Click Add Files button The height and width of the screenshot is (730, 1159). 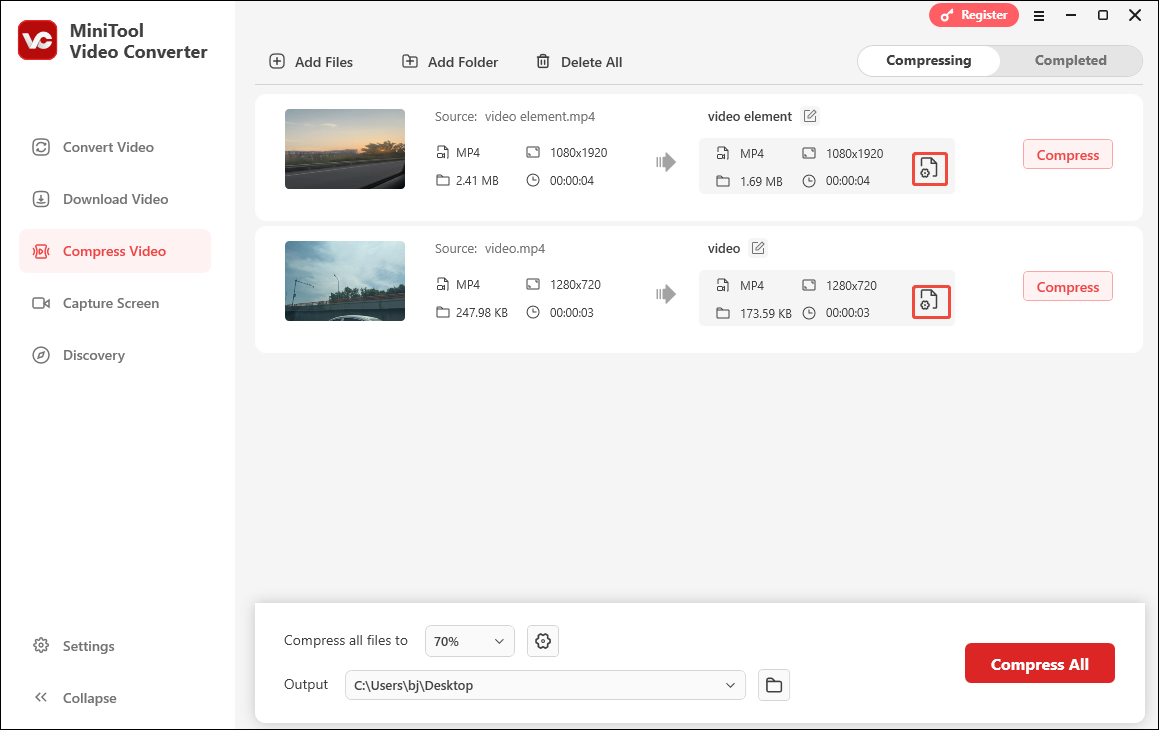coord(310,62)
